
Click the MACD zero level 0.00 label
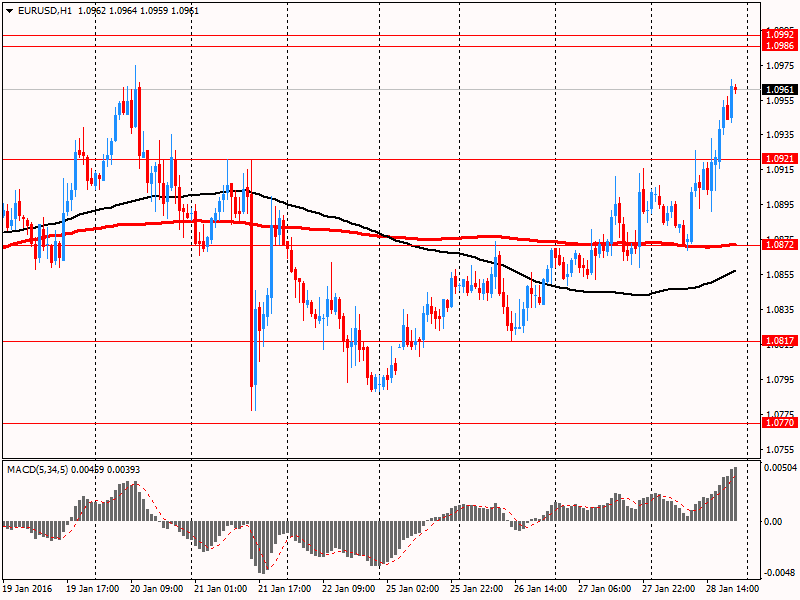pyautogui.click(x=773, y=521)
